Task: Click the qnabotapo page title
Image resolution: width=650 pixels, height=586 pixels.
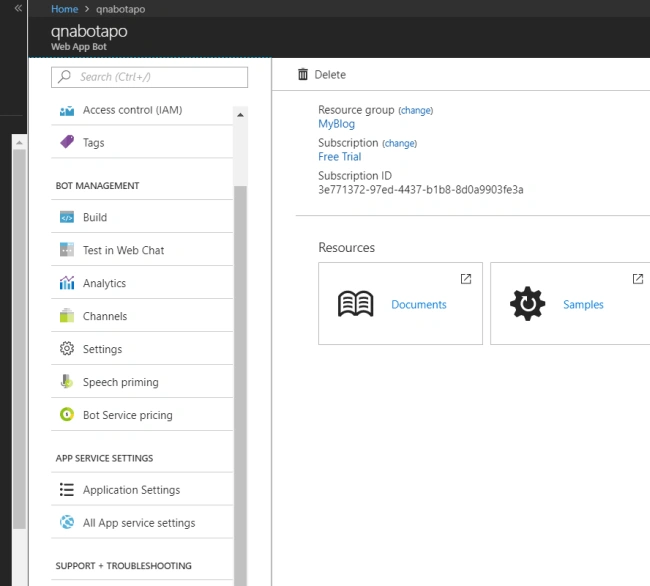Action: click(x=89, y=31)
